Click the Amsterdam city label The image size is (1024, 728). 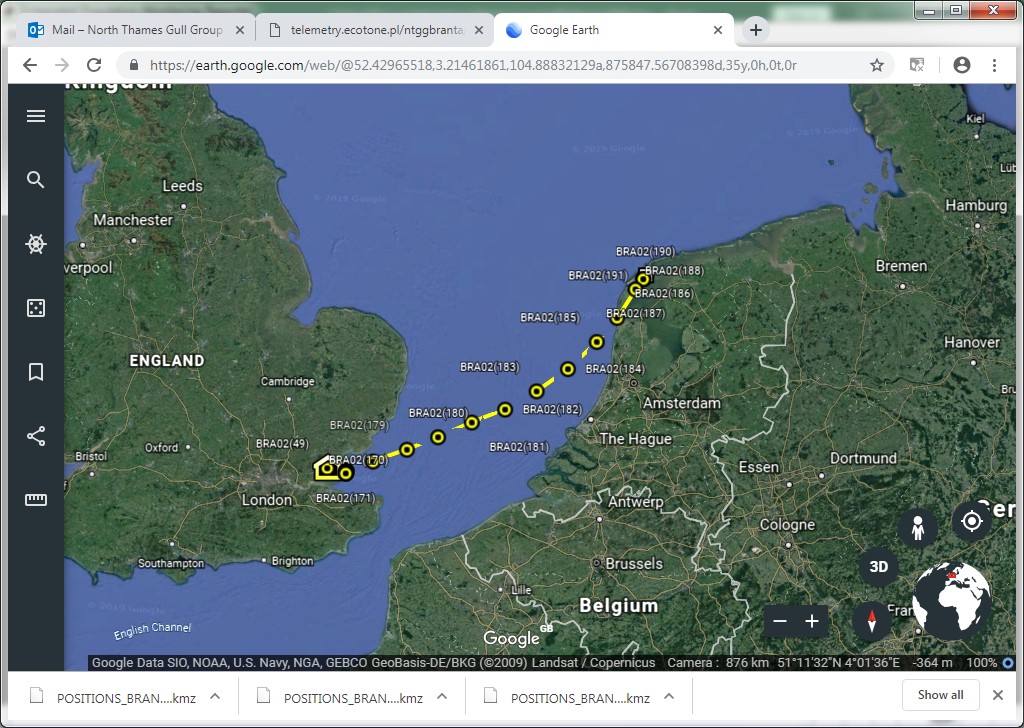click(x=682, y=404)
